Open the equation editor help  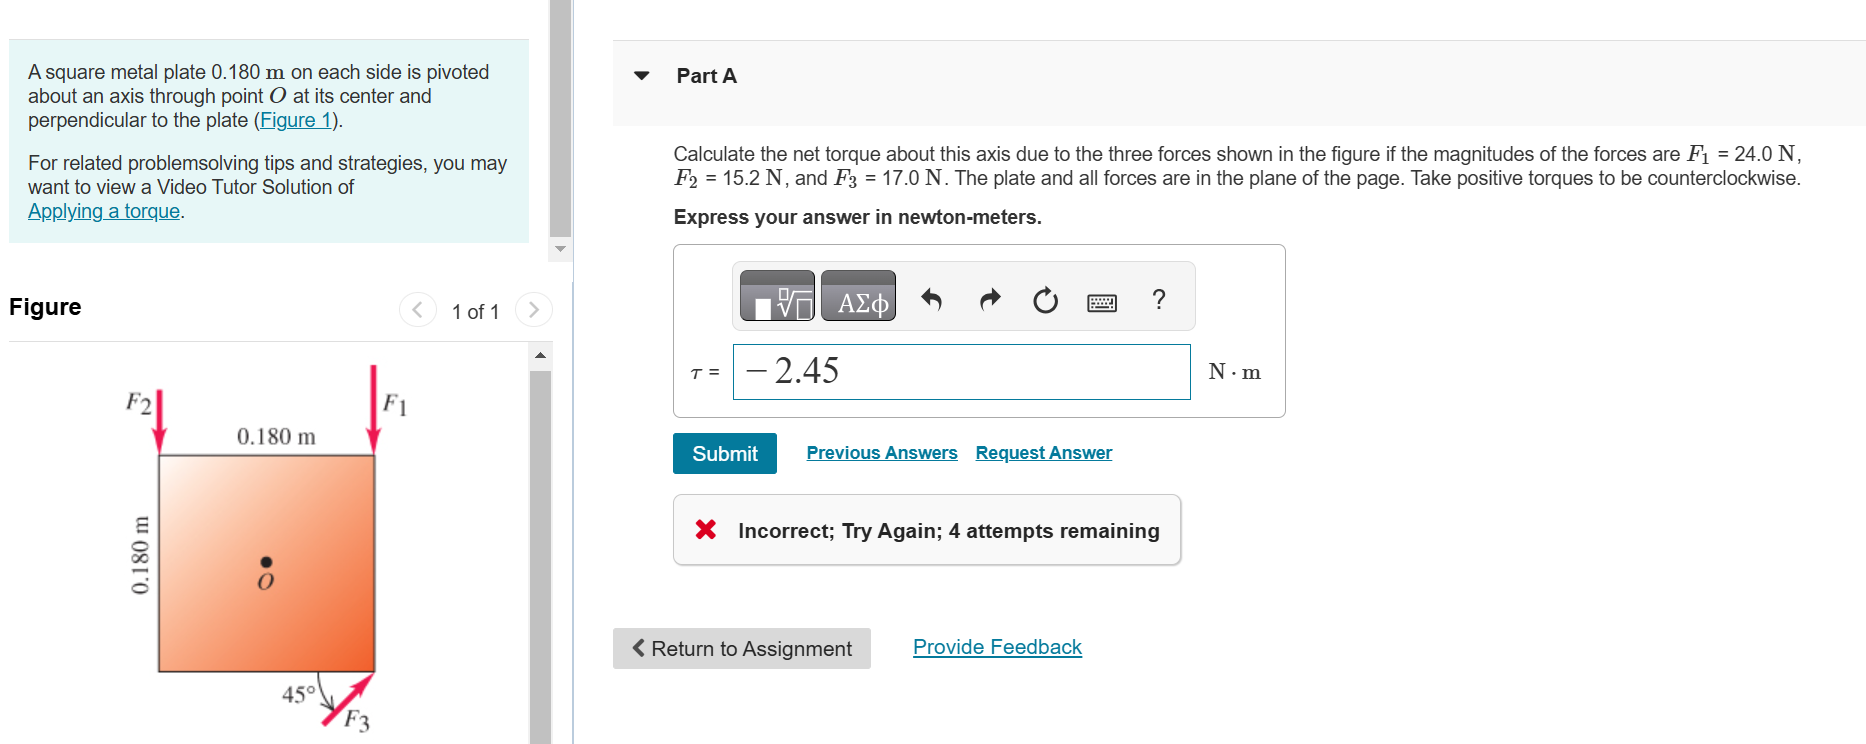1158,299
